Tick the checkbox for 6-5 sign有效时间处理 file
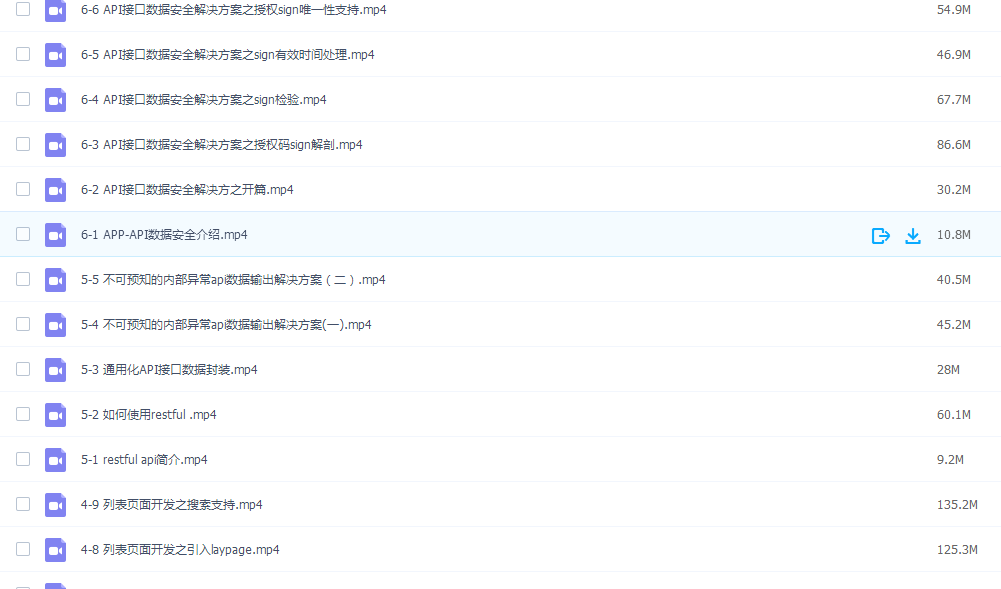Viewport: 1001px width, 589px height. click(x=23, y=54)
